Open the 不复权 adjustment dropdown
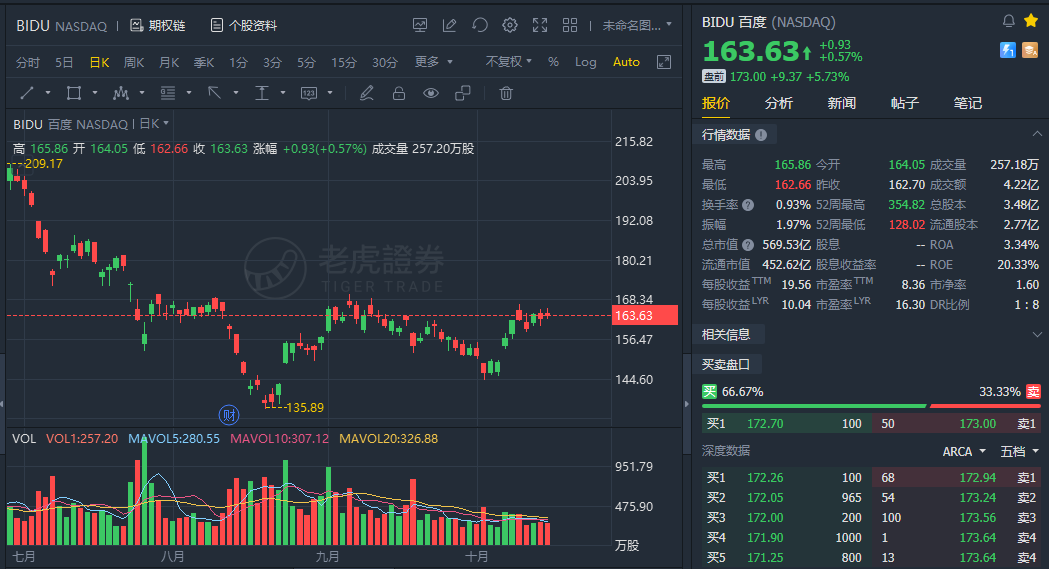This screenshot has height=569, width=1049. [508, 62]
